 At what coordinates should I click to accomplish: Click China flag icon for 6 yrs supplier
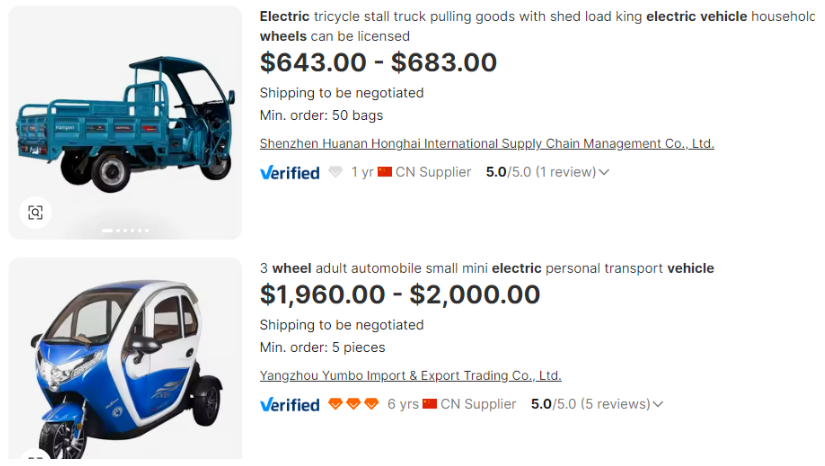430,404
